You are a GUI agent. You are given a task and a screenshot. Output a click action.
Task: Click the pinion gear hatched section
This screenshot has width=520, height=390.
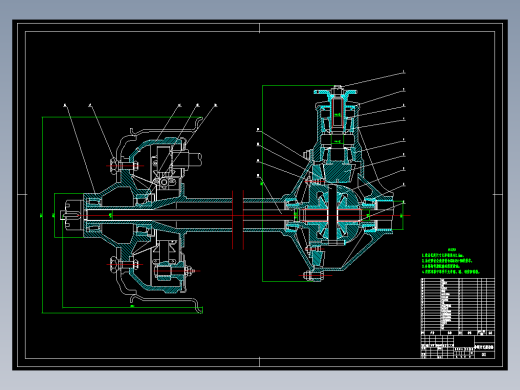point(338,172)
